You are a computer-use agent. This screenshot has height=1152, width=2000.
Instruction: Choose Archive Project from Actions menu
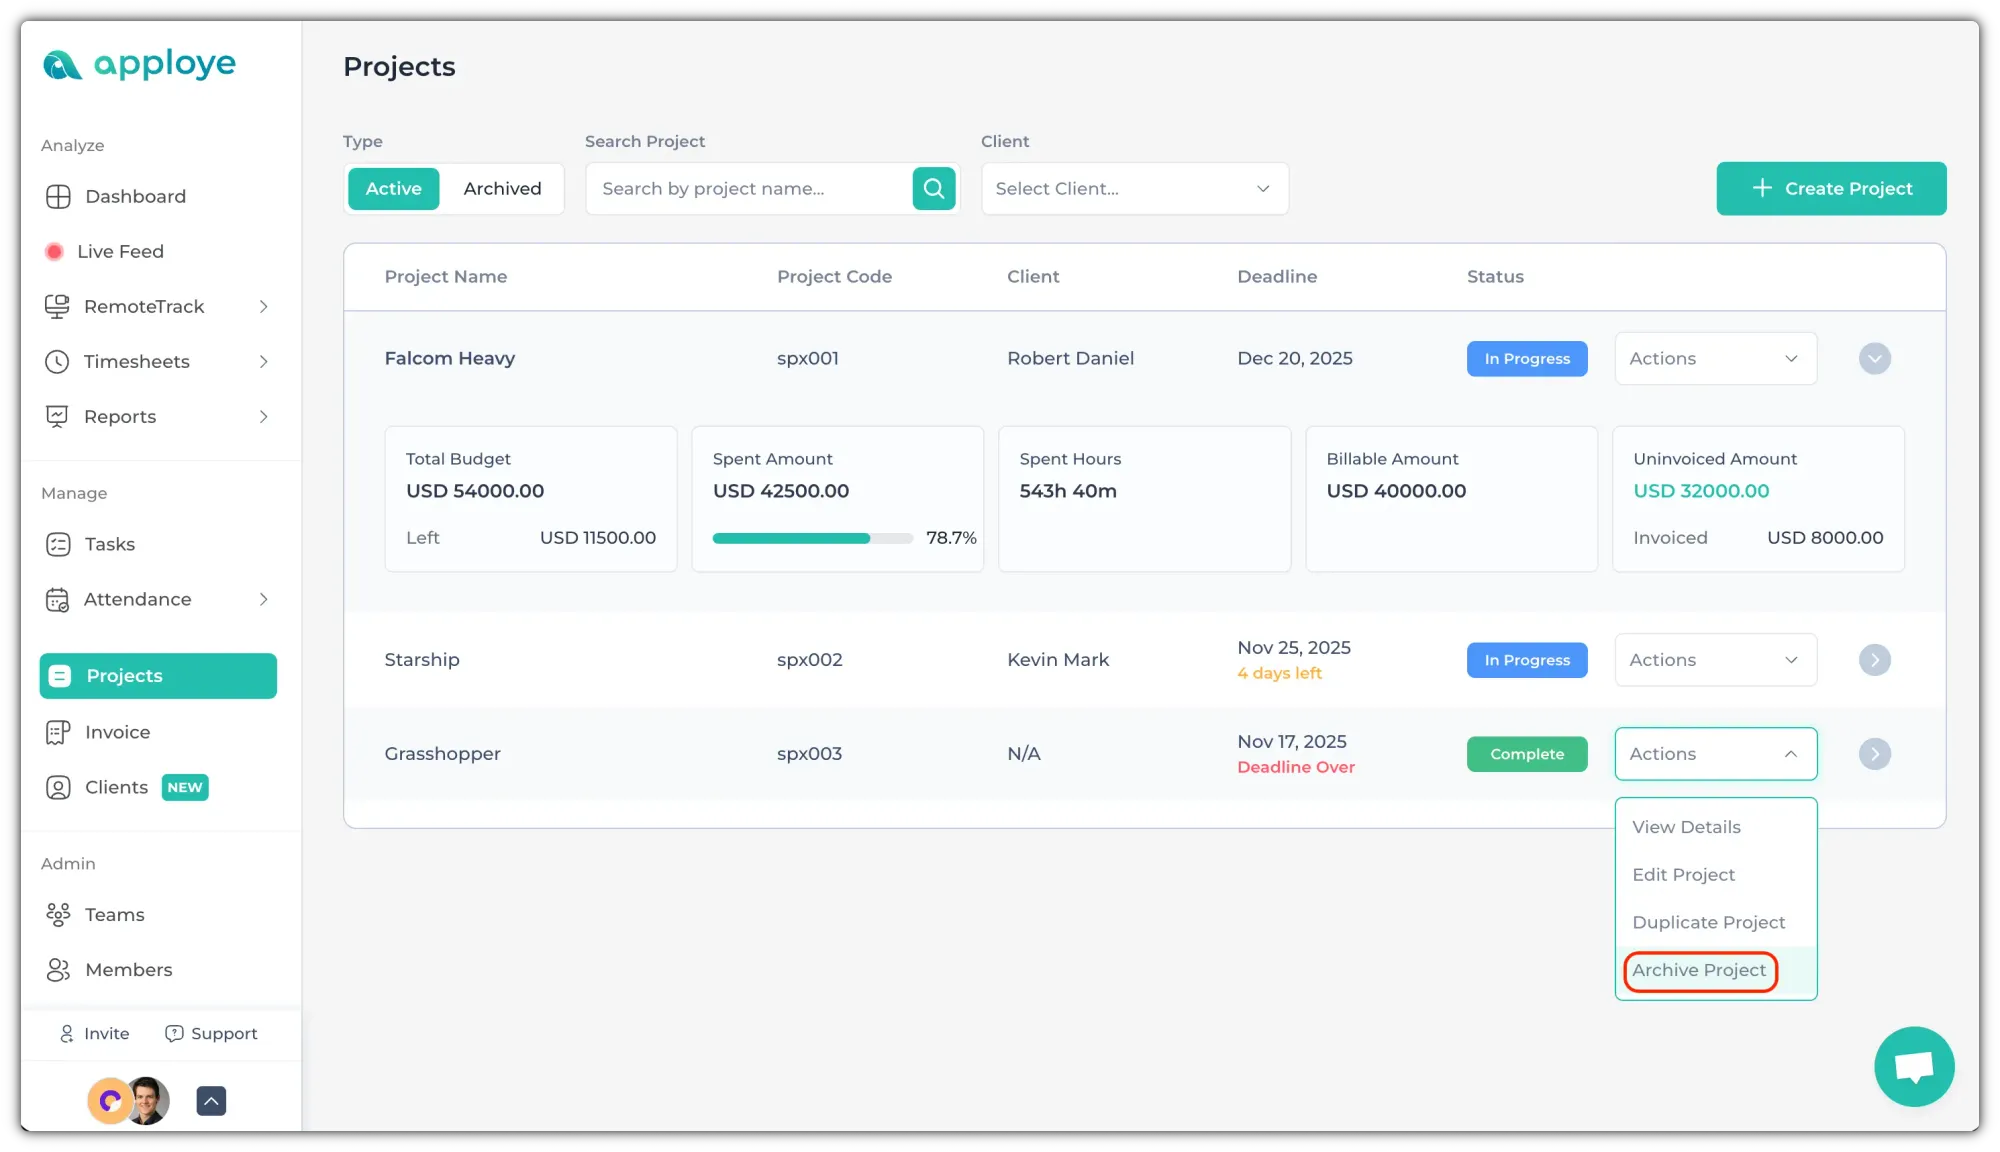point(1699,970)
